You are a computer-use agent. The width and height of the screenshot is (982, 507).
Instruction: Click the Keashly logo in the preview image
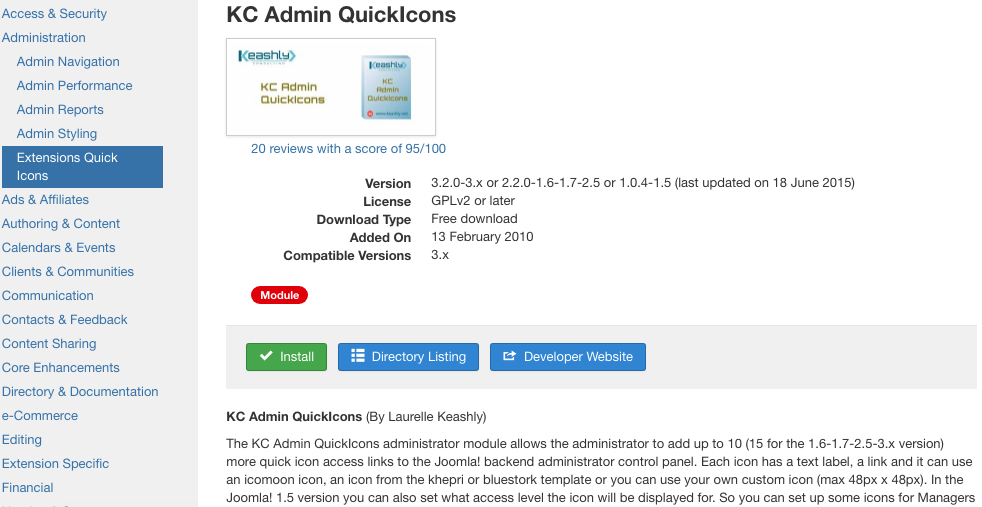coord(267,57)
